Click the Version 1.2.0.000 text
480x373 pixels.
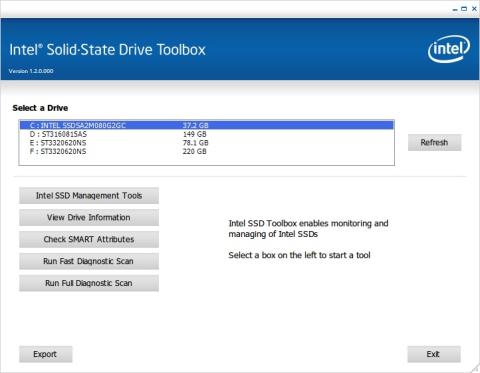coord(31,71)
